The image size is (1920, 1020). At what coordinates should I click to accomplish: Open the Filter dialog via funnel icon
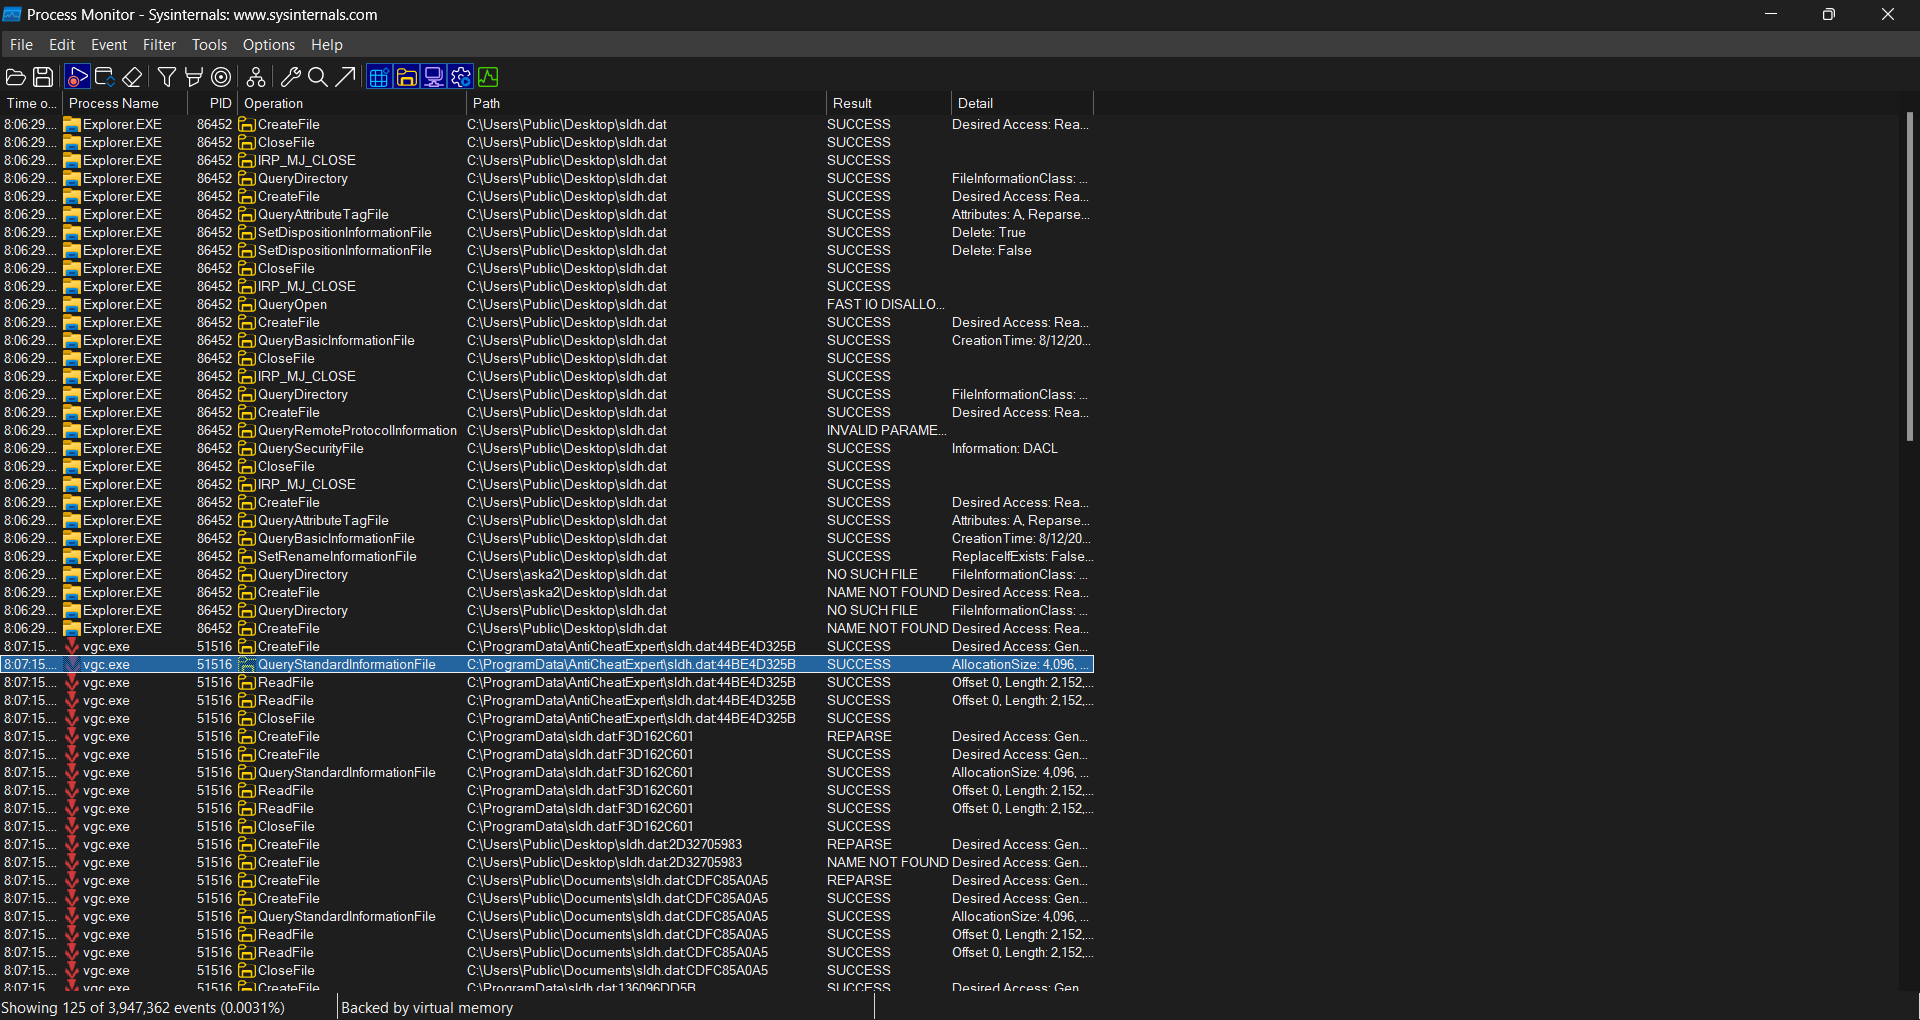167,77
